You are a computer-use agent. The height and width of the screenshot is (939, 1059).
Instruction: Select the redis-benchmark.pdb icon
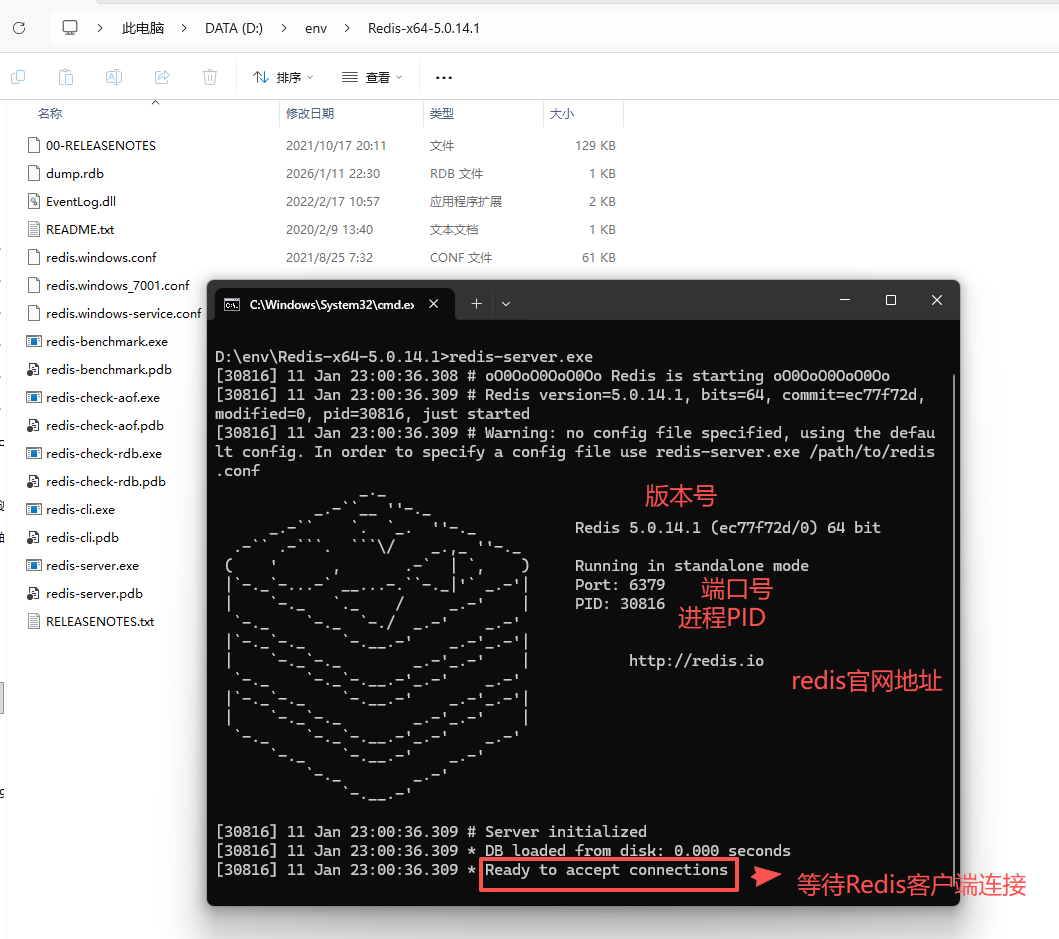[34, 370]
